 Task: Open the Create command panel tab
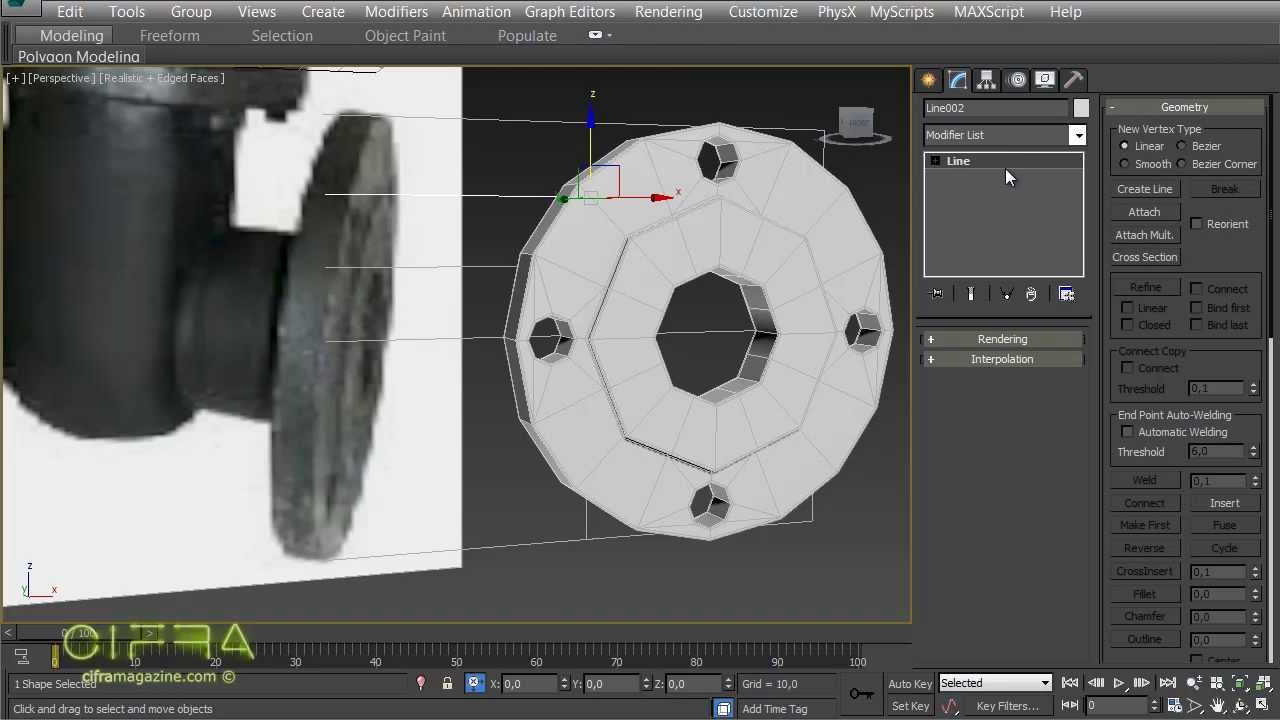point(929,80)
